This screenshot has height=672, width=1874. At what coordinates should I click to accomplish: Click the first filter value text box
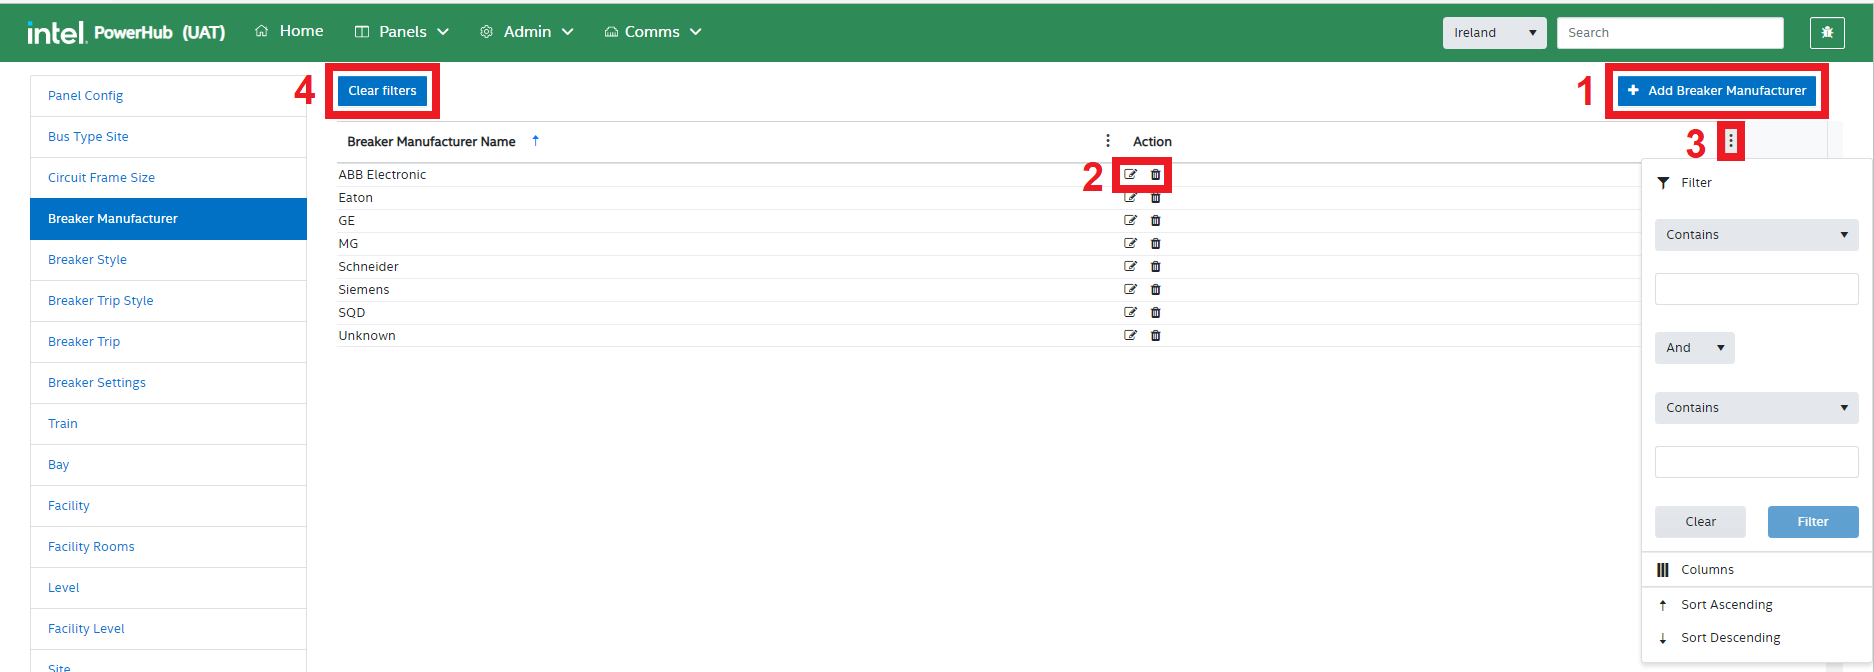click(x=1755, y=290)
